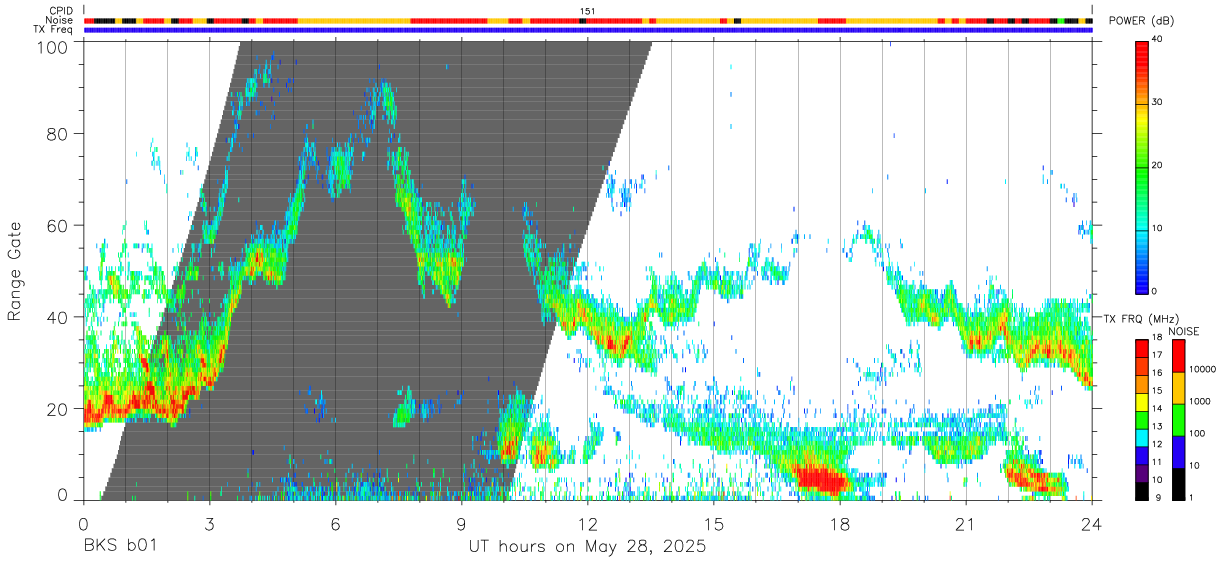Click the strong red echo near hour 17-18
The image size is (1228, 567).
click(x=820, y=478)
